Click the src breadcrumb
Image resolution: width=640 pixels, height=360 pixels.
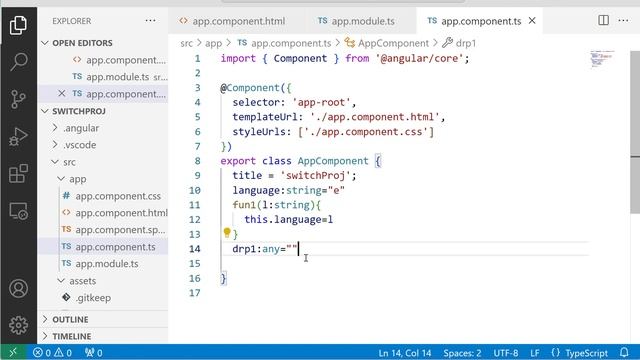(x=186, y=43)
